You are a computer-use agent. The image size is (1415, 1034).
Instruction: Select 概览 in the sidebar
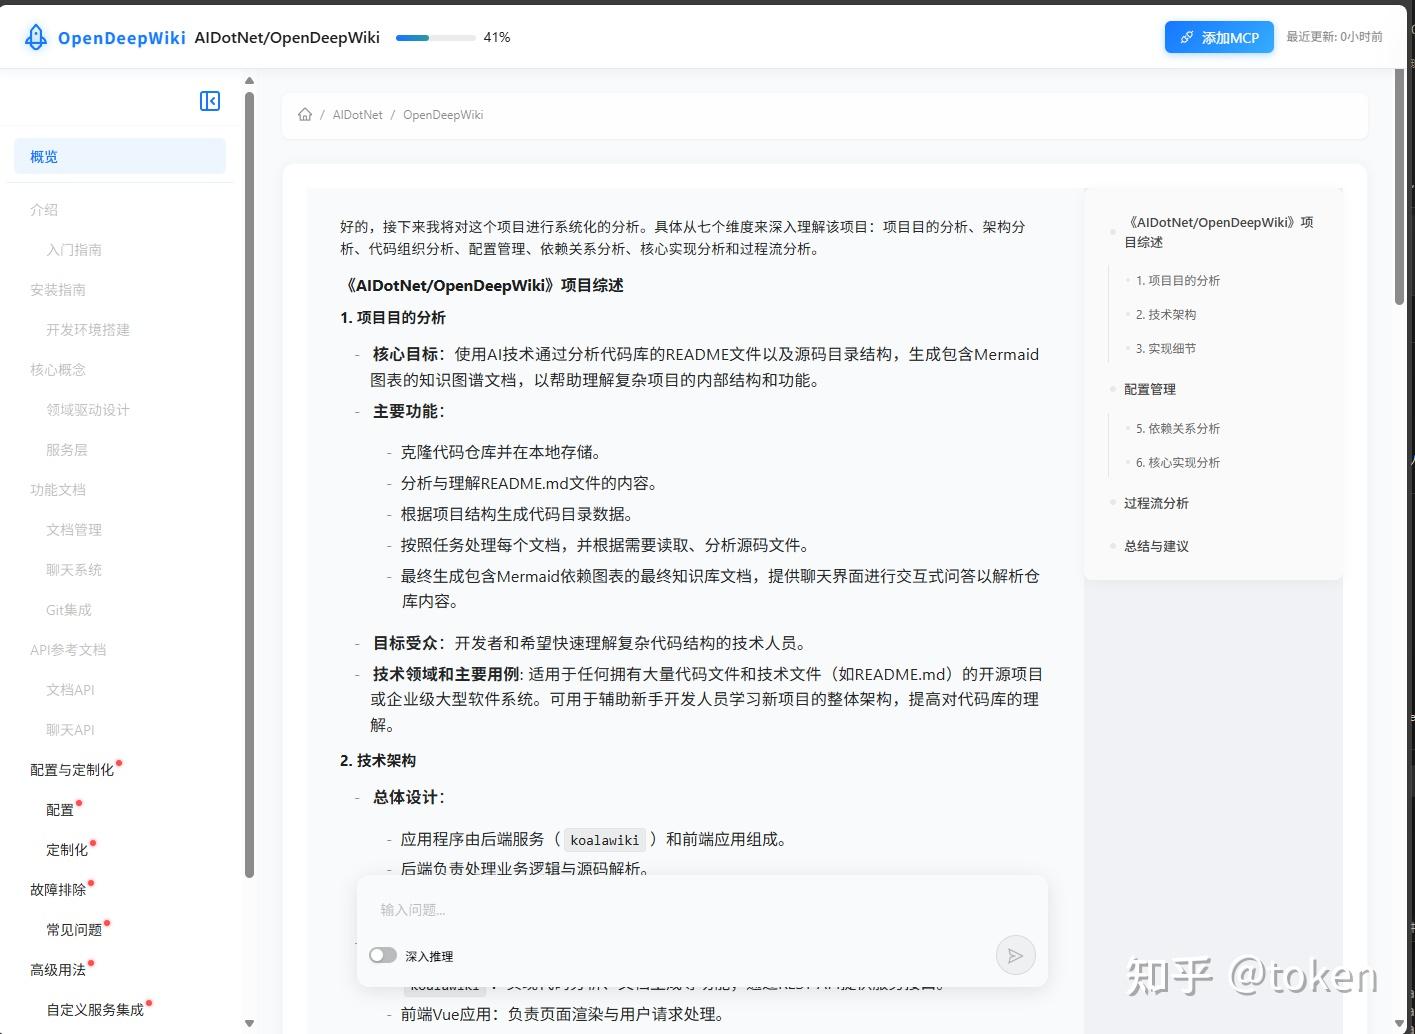[43, 156]
